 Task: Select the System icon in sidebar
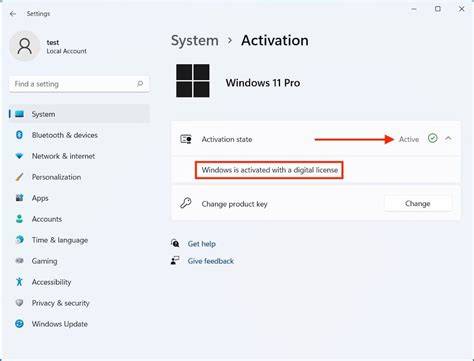coord(20,114)
